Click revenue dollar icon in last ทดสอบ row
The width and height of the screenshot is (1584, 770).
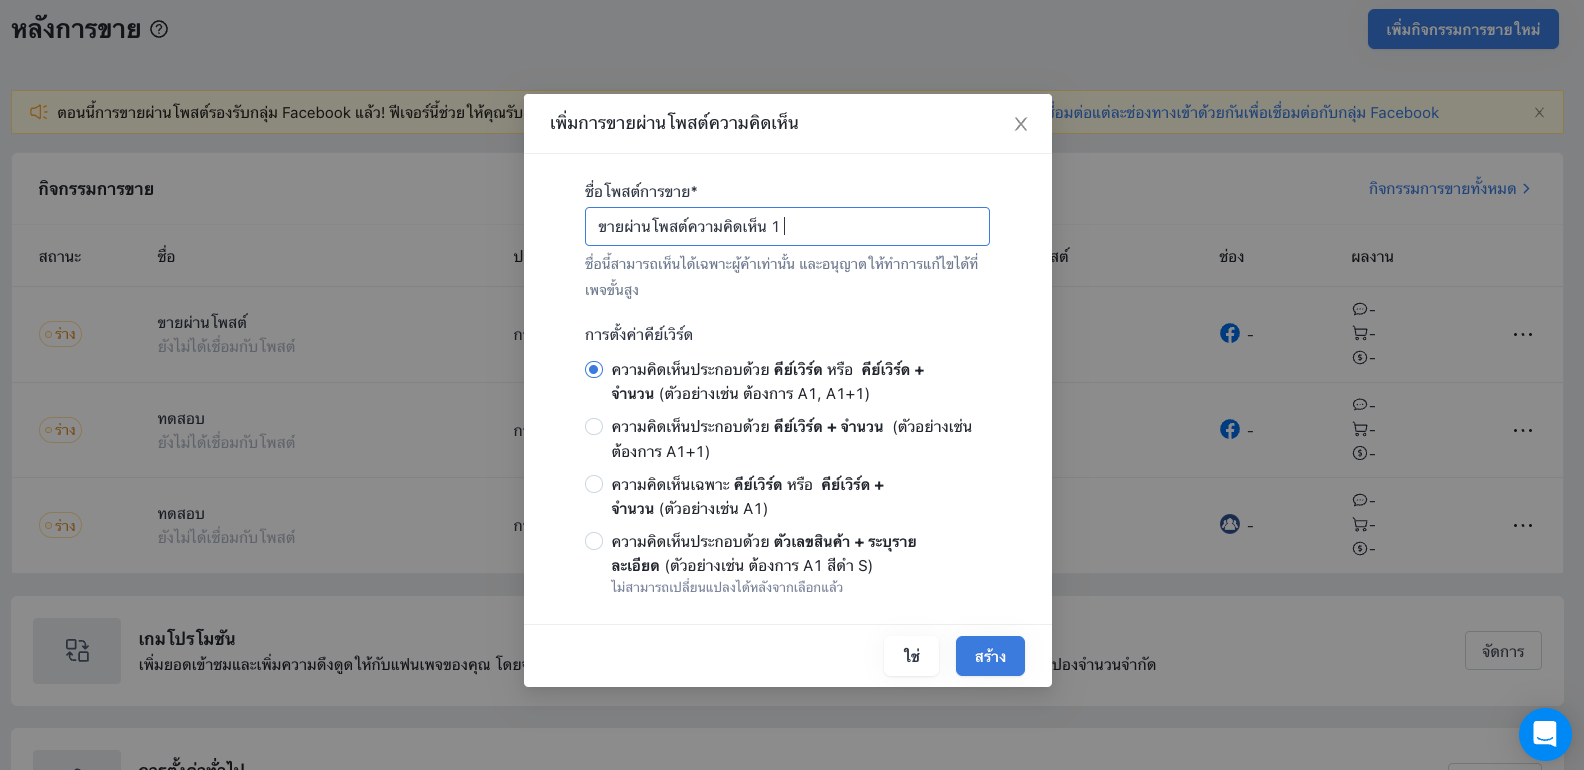[1360, 548]
